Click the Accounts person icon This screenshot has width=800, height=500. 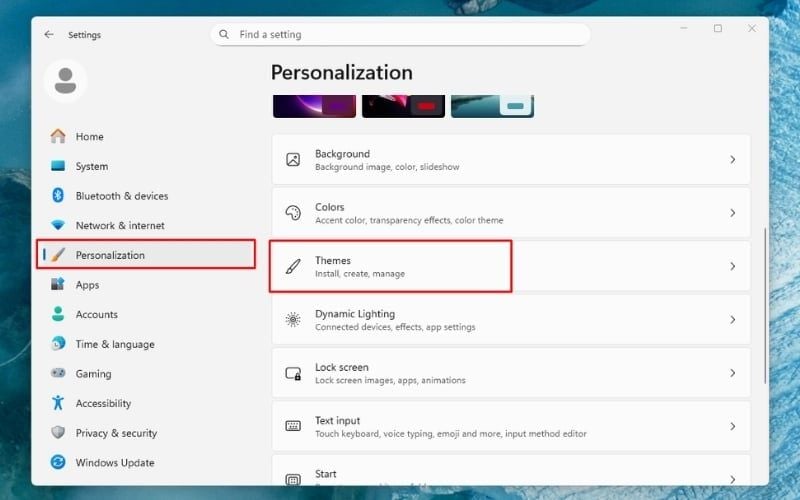click(x=58, y=314)
